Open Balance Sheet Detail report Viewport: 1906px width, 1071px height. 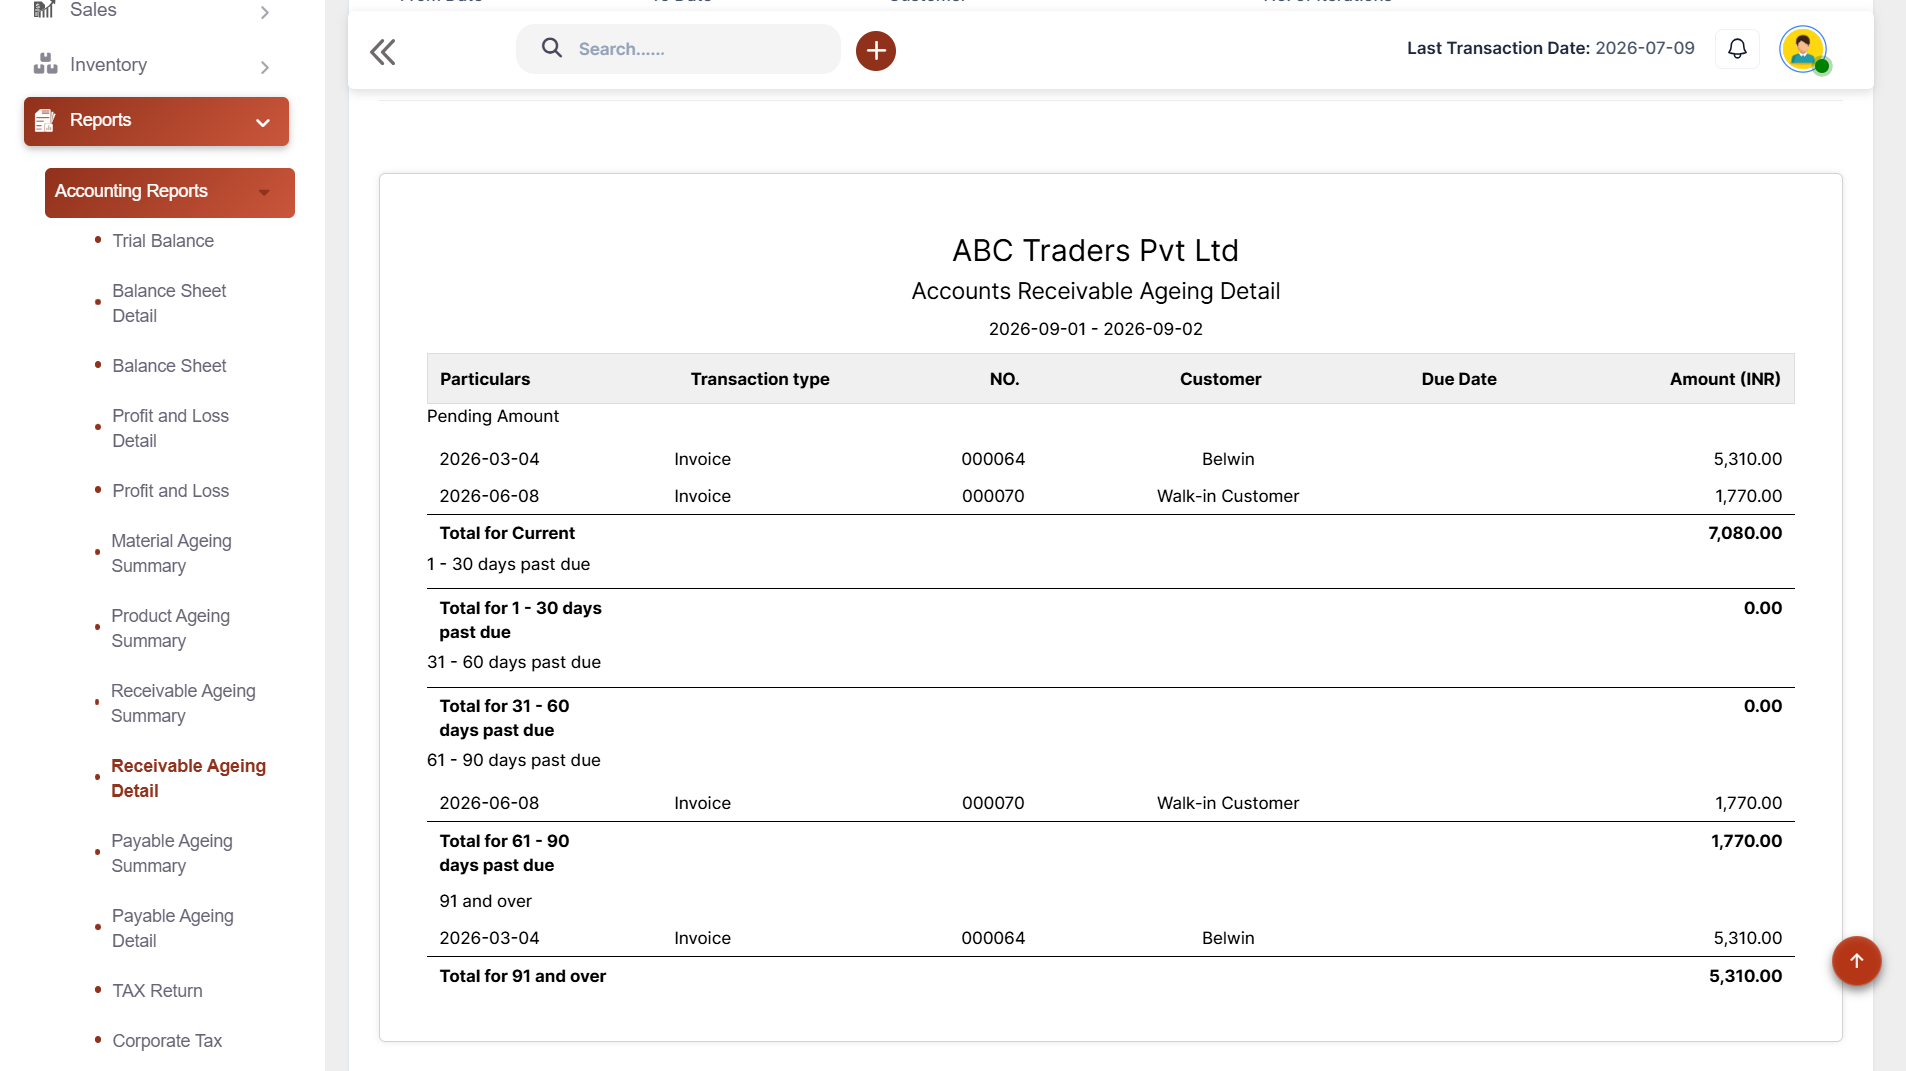169,303
